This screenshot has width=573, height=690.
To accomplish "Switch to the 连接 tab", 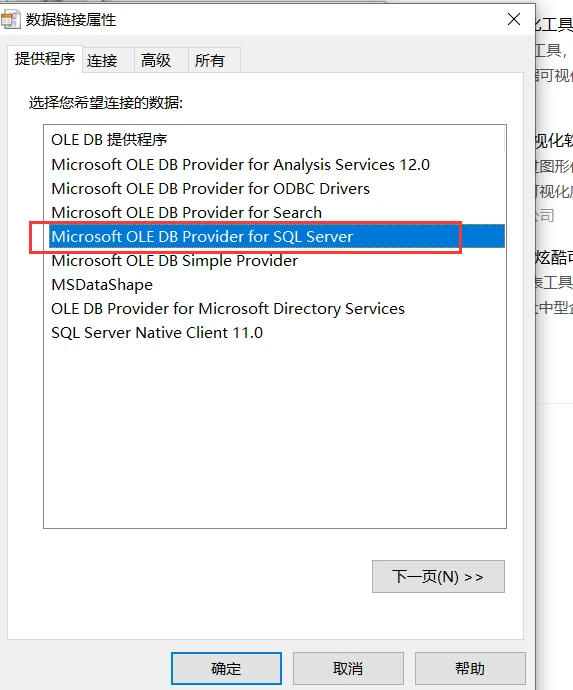I will pos(102,60).
